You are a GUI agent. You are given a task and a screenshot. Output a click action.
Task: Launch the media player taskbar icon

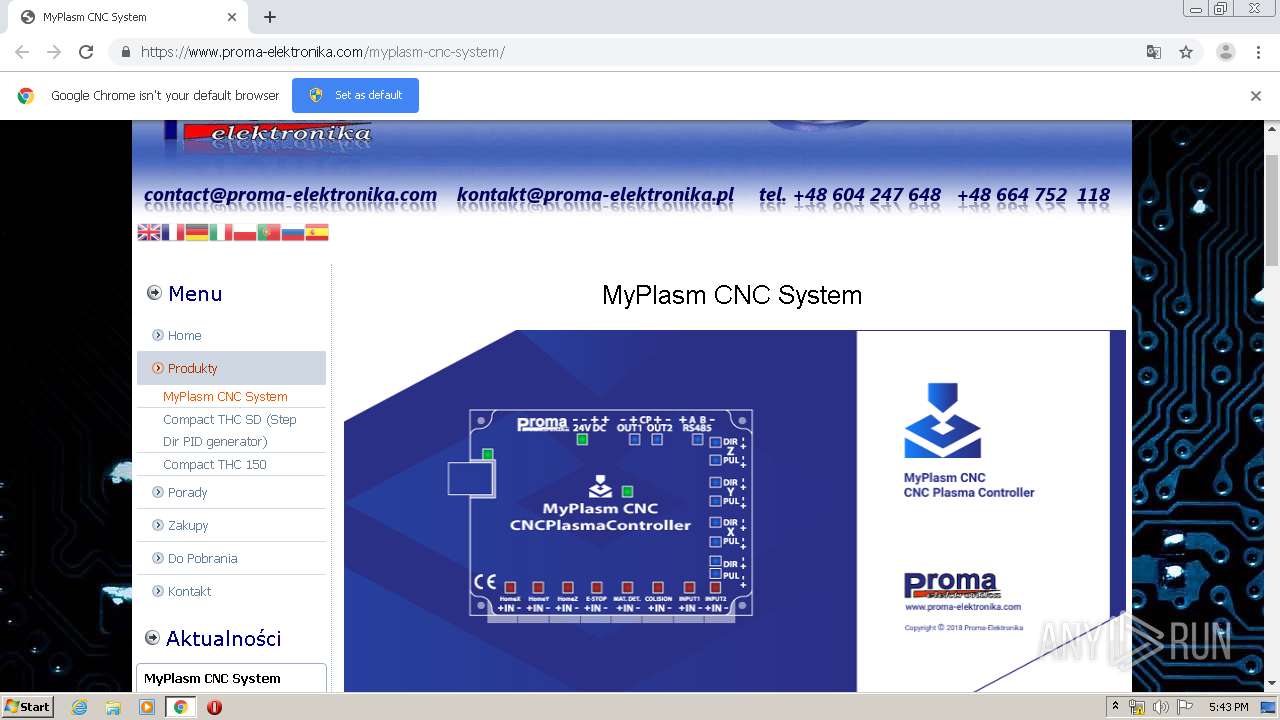[147, 707]
